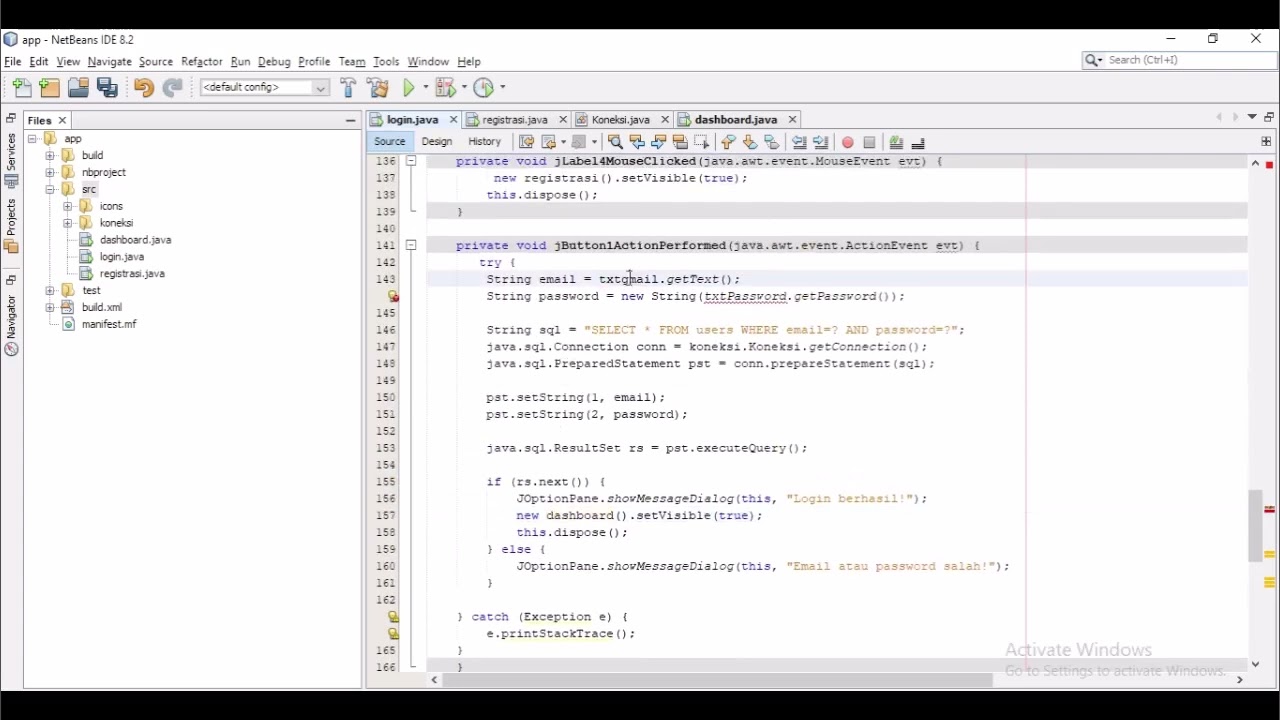Open the Services side panel
The image size is (1280, 720).
coord(11,160)
